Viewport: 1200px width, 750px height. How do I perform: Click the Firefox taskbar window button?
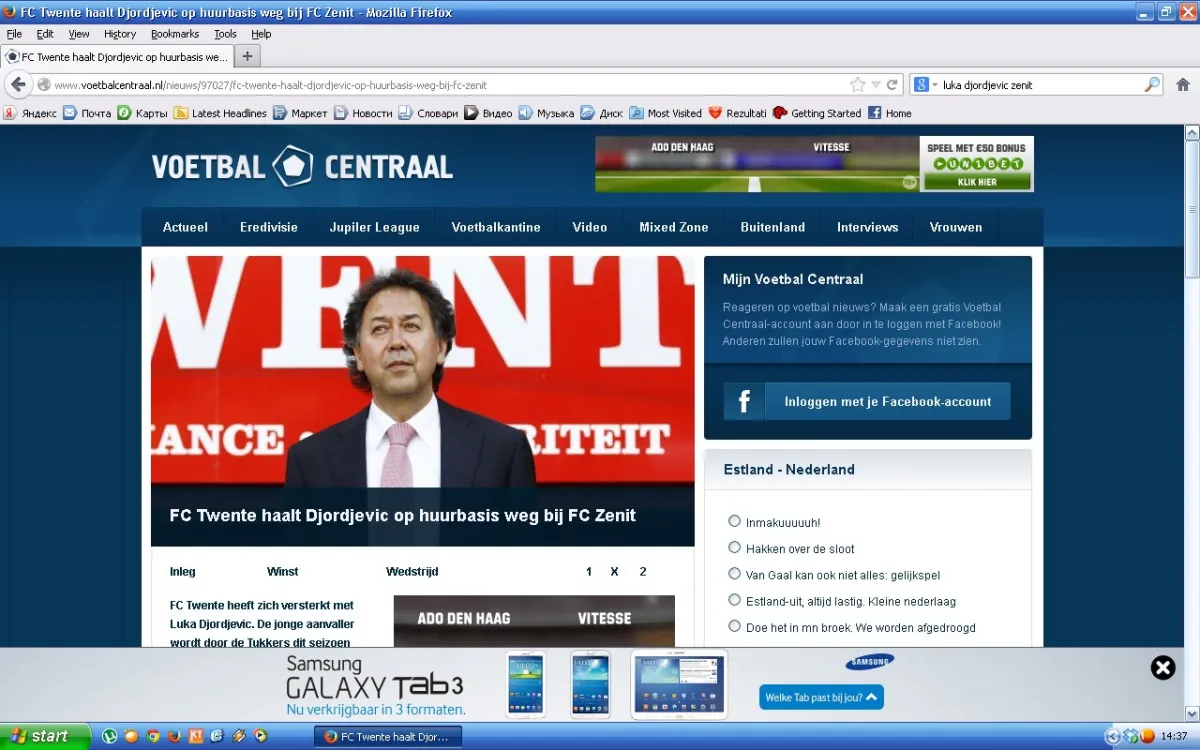point(388,737)
